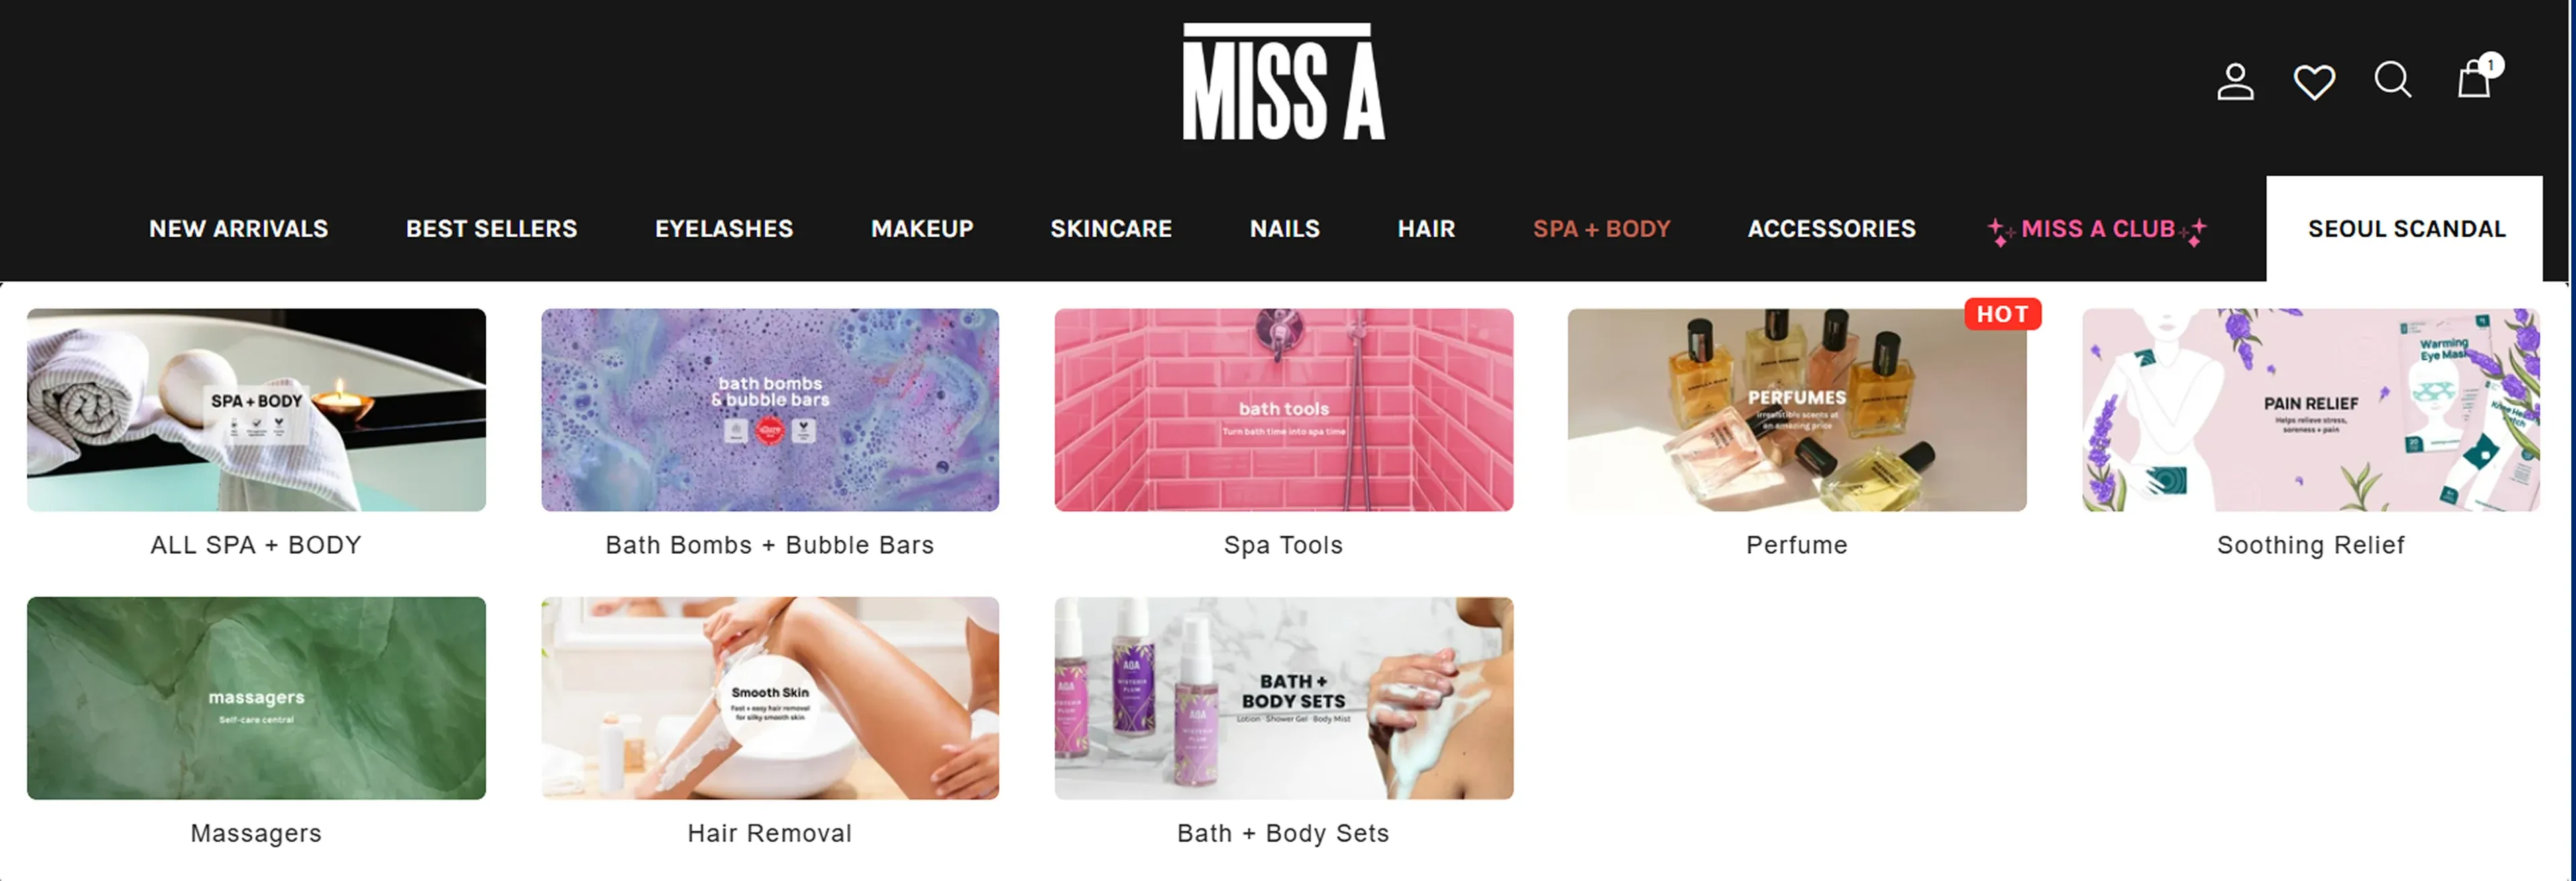Go to the MISS A CLUB page

coord(2097,230)
